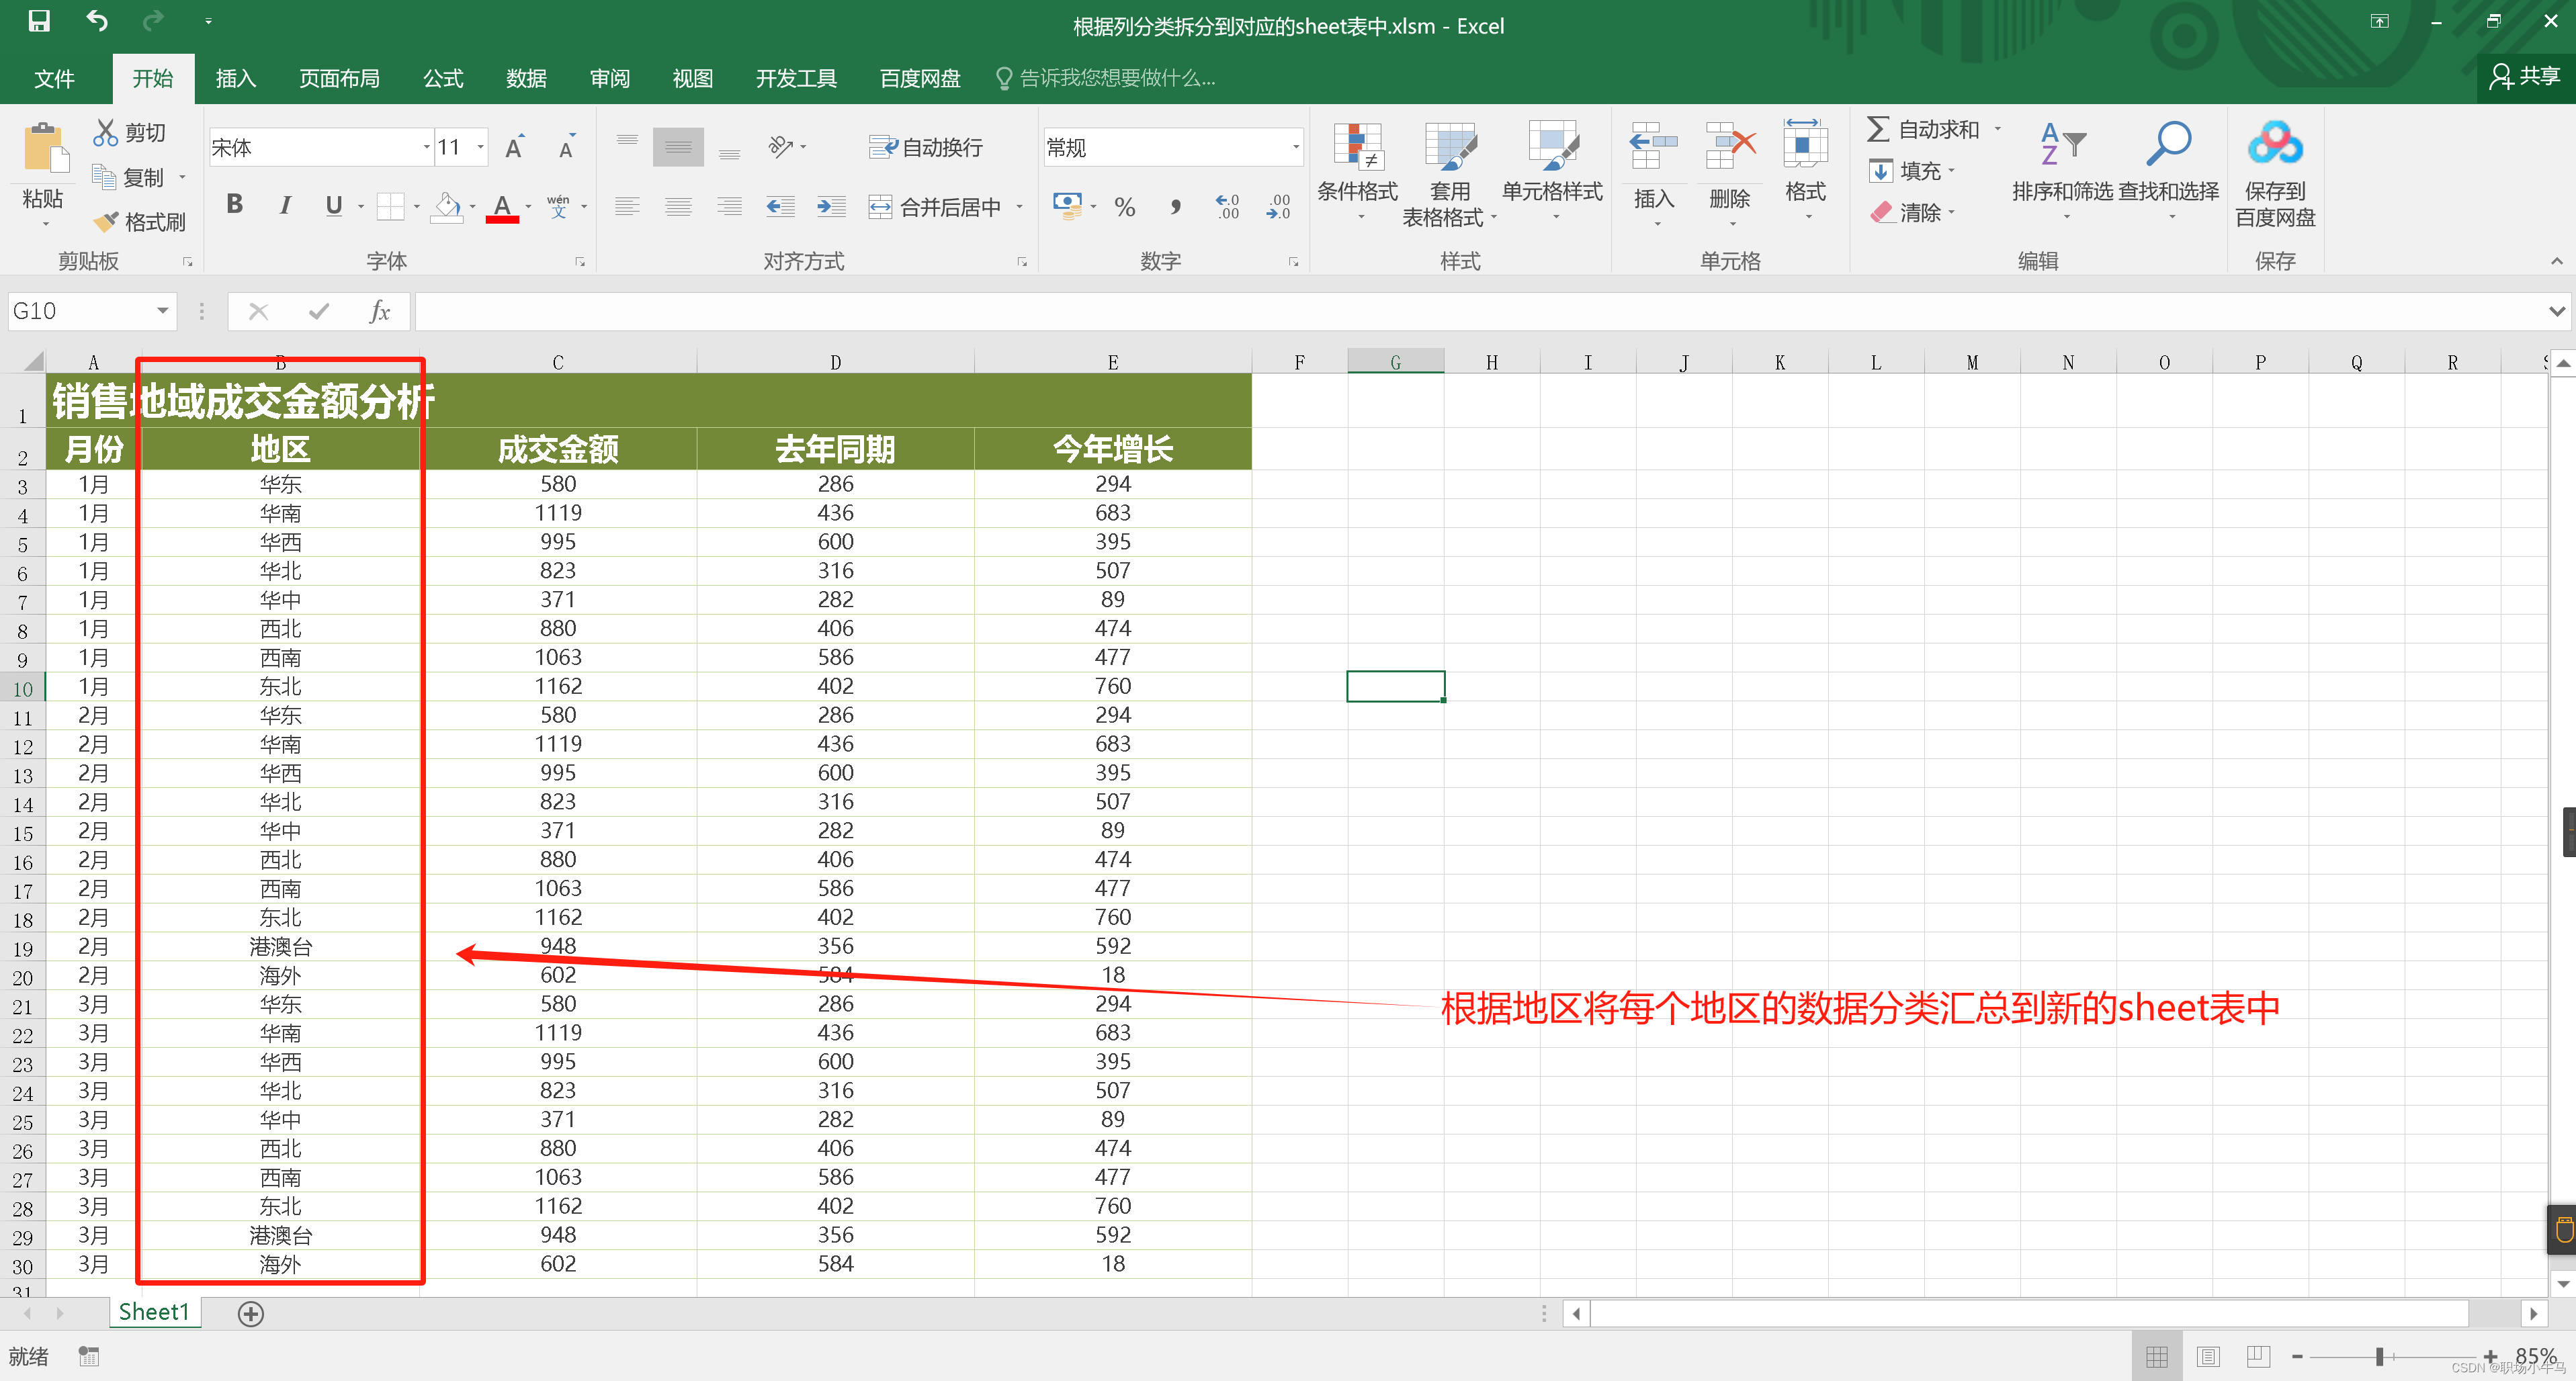The height and width of the screenshot is (1381, 2576).
Task: Click the Insert Function fx button
Action: coord(380,311)
